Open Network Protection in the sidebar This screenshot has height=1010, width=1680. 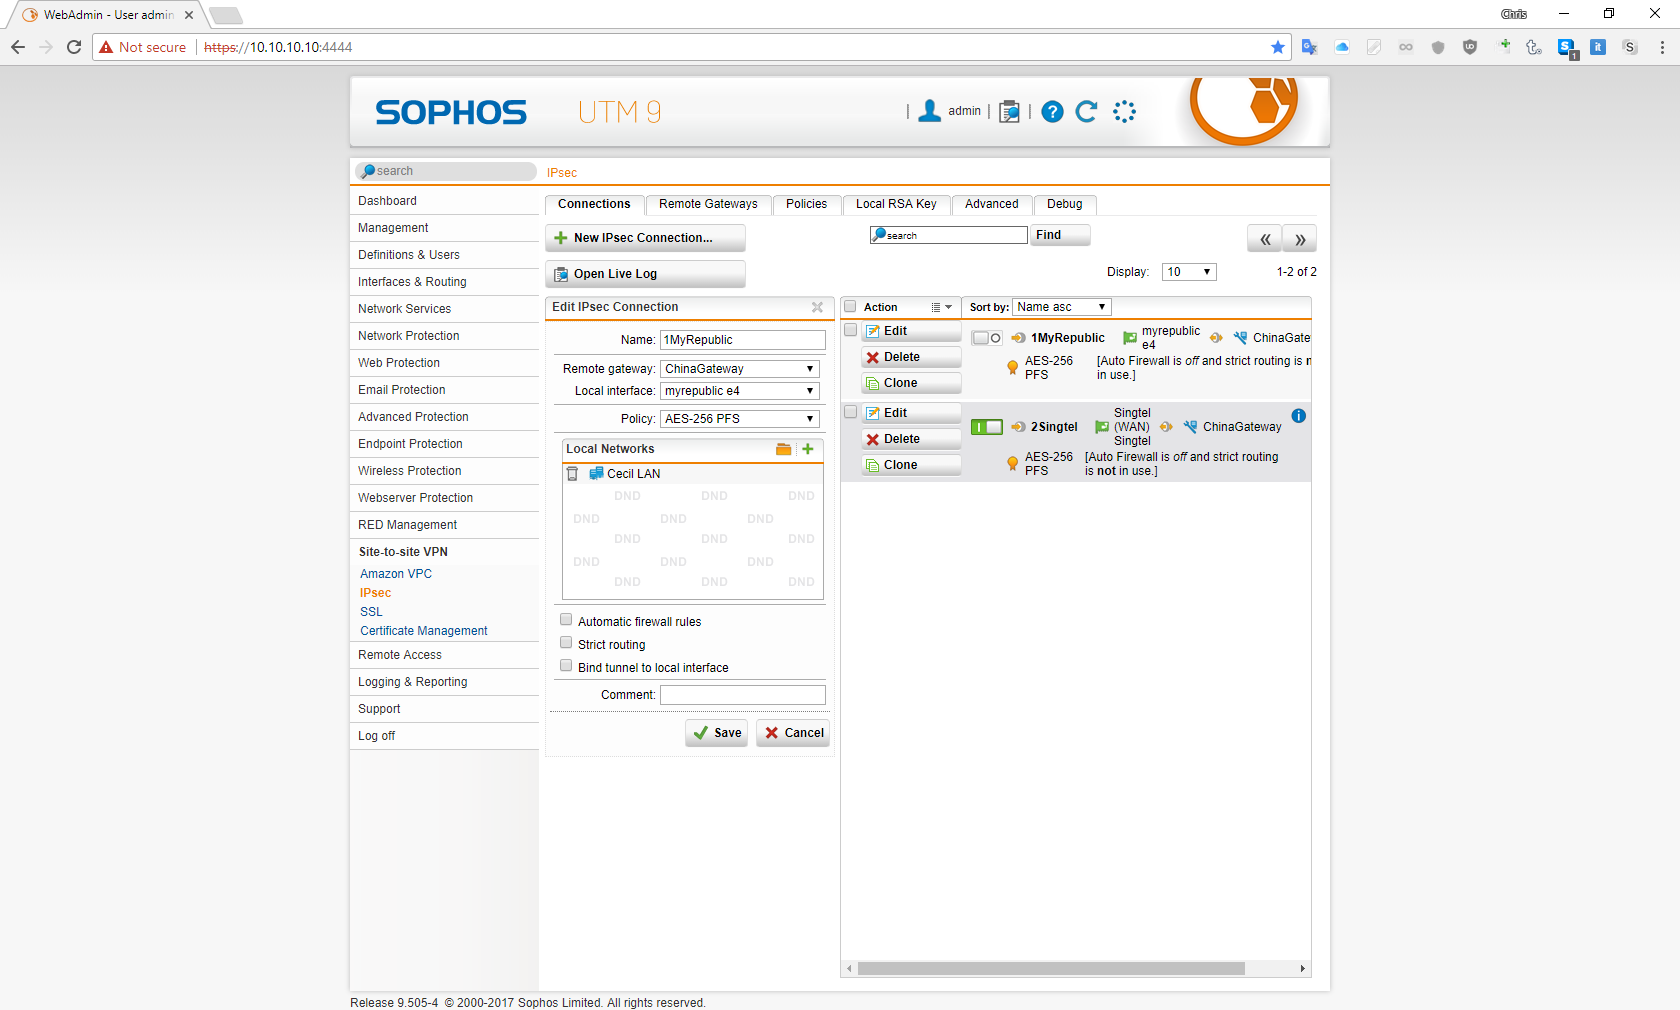coord(409,336)
